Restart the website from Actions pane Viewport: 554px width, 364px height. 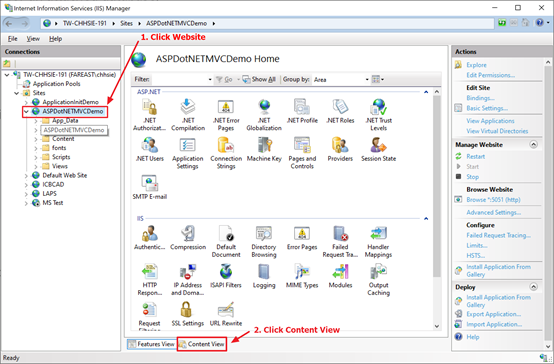pyautogui.click(x=476, y=156)
